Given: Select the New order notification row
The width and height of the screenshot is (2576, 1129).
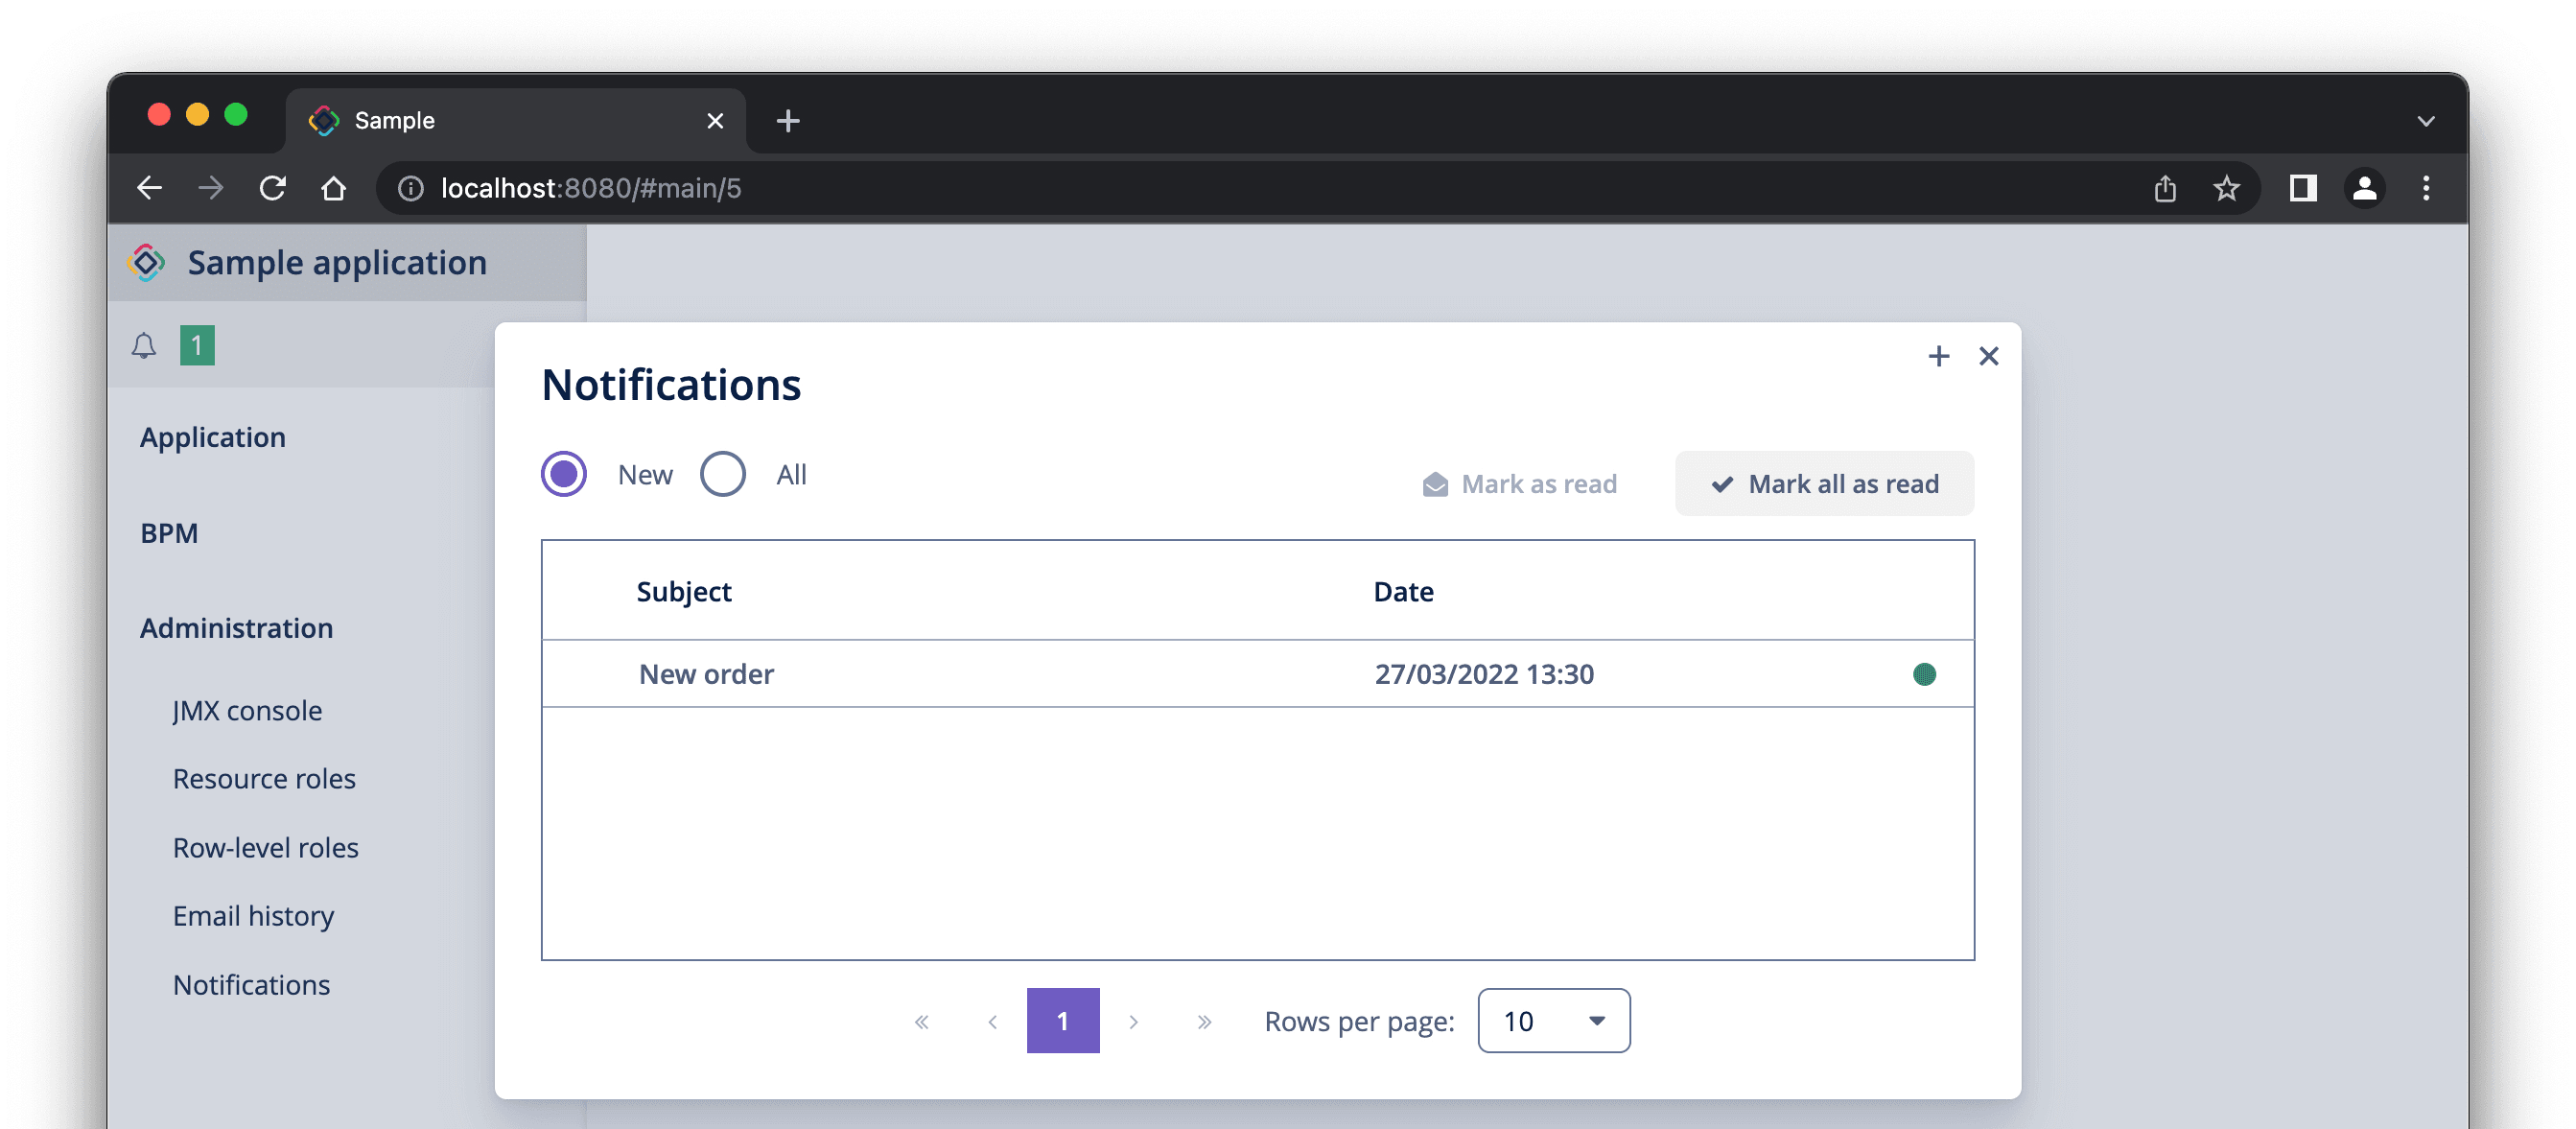Looking at the screenshot, I should [x=1257, y=674].
